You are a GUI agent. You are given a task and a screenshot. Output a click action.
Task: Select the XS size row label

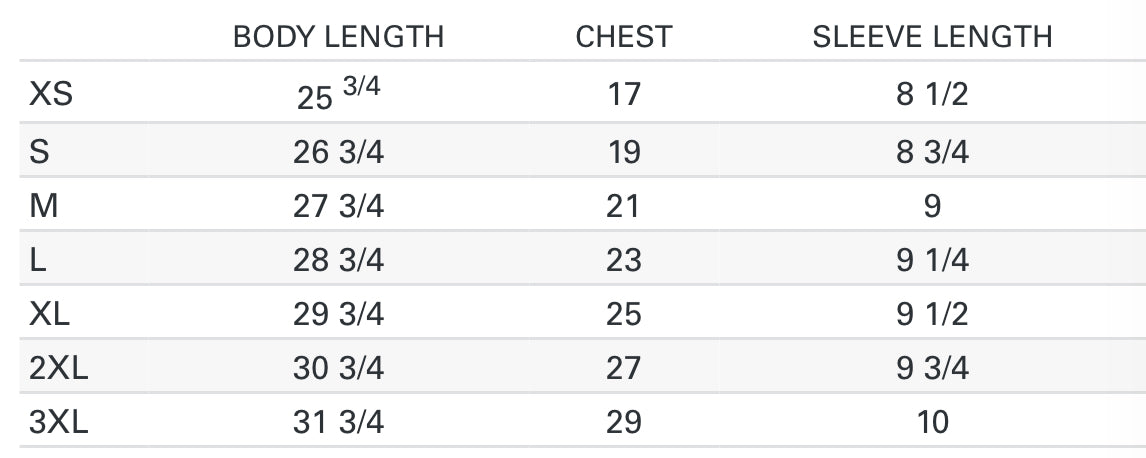tap(52, 94)
